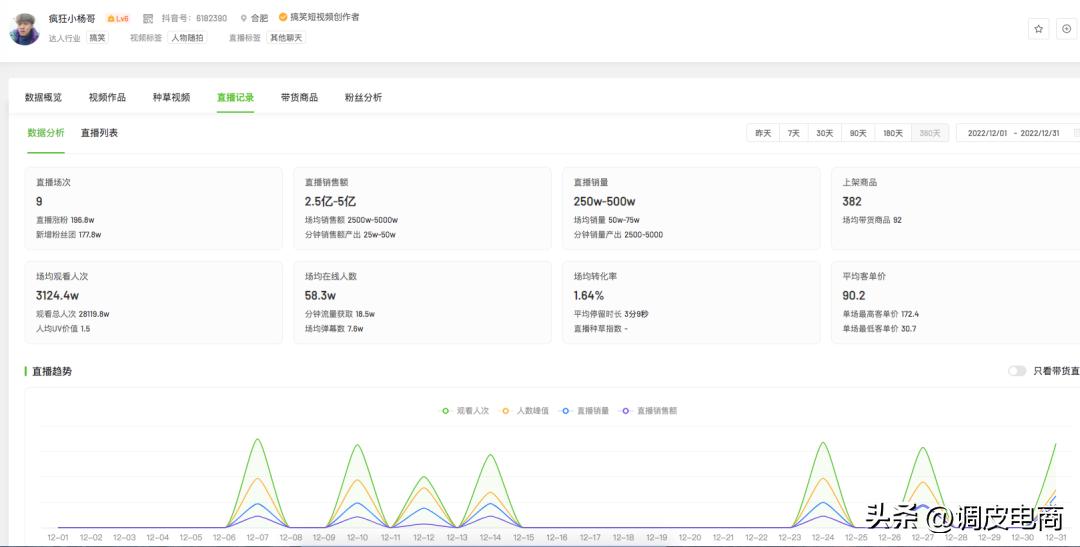Click the green peak above 12-07

pos(258,440)
